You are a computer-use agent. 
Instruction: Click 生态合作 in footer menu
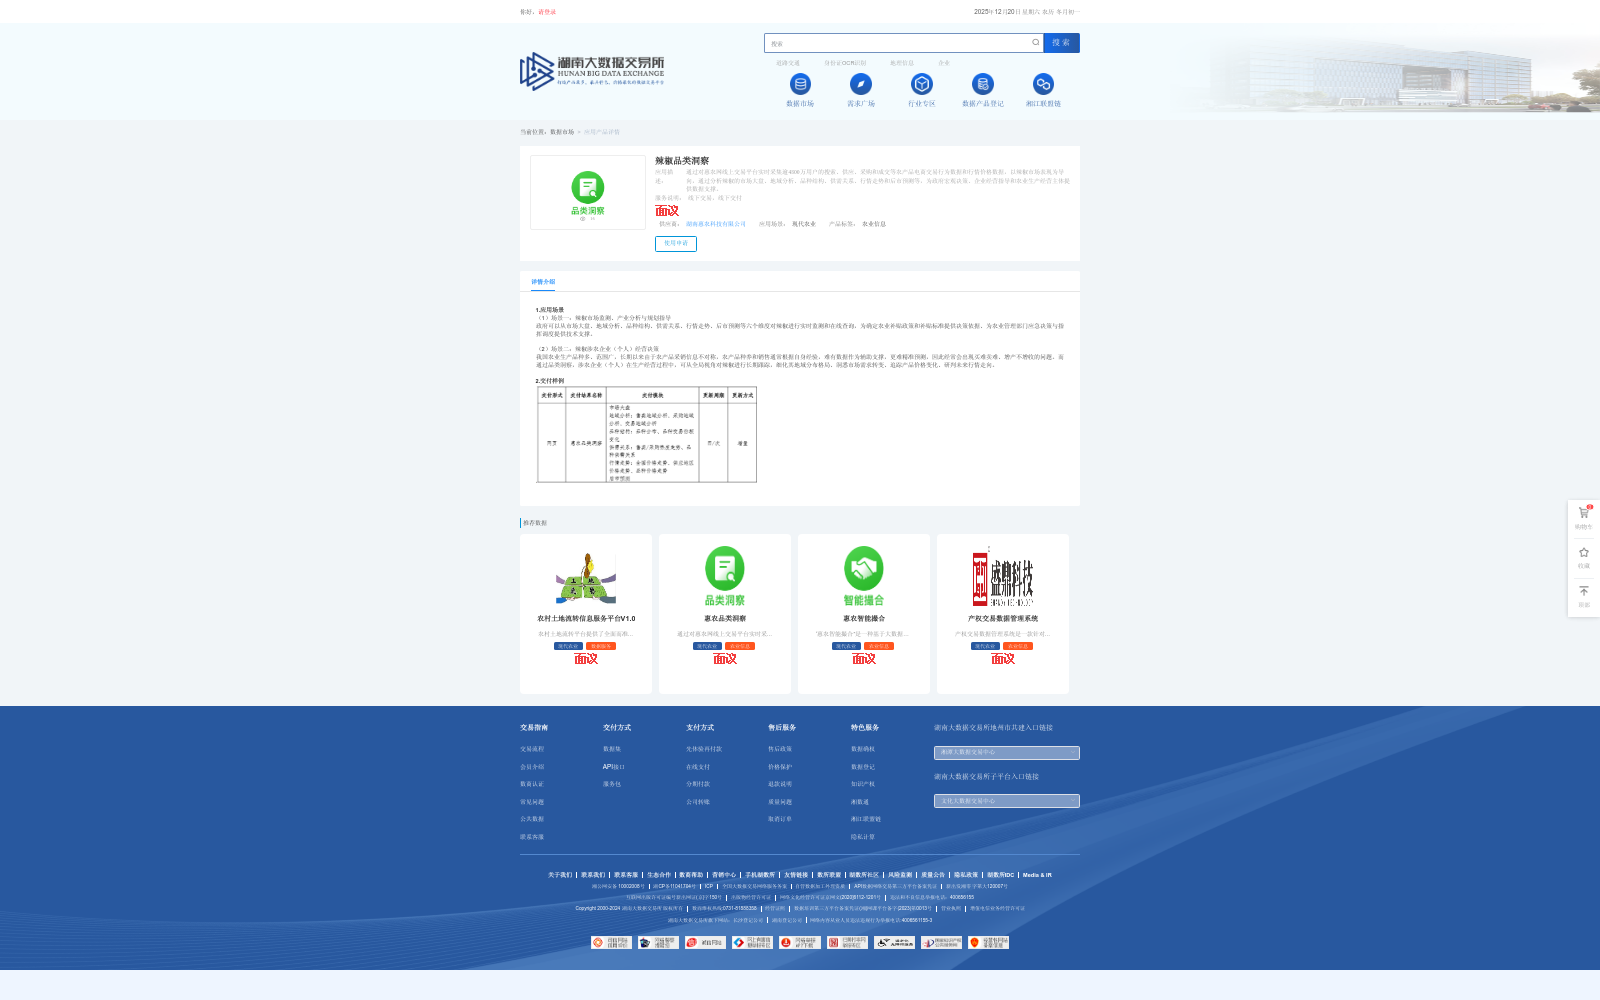click(x=659, y=875)
